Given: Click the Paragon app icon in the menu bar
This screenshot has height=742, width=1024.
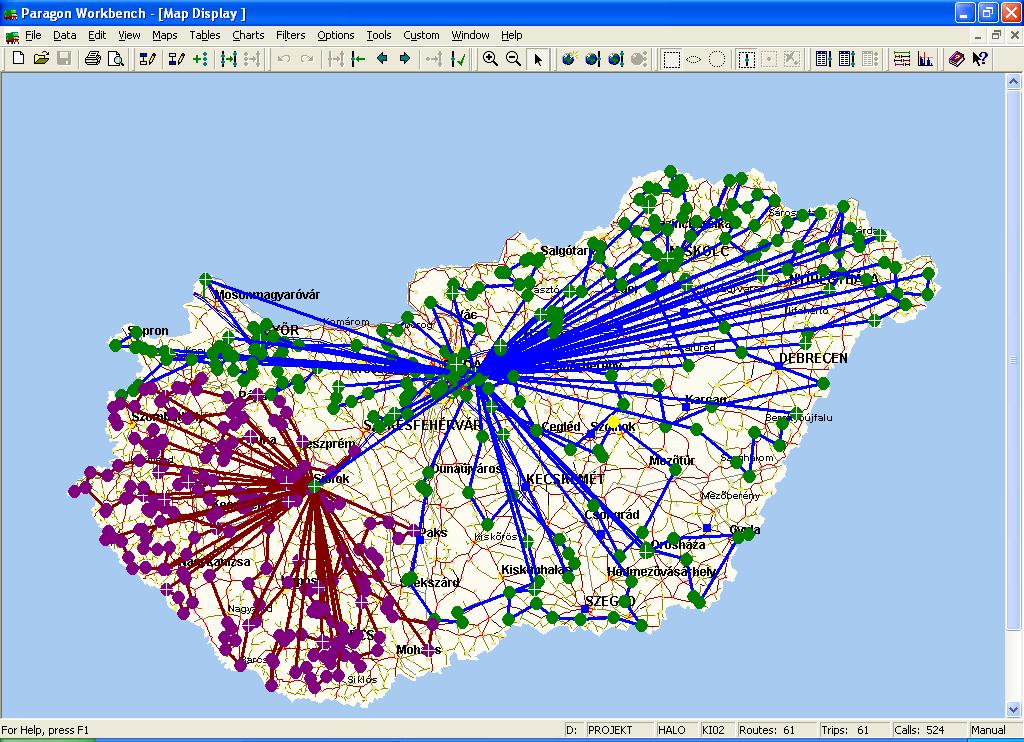Looking at the screenshot, I should click(11, 35).
